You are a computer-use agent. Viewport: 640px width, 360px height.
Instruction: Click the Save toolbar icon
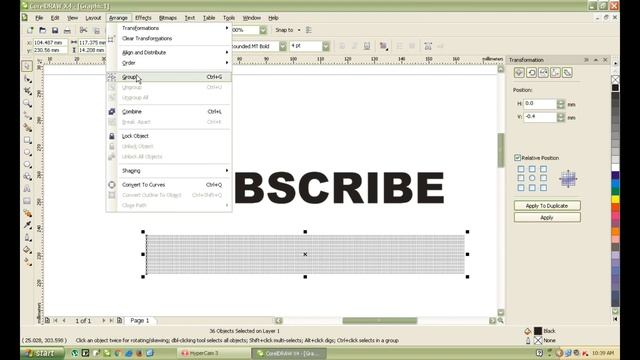click(x=55, y=30)
